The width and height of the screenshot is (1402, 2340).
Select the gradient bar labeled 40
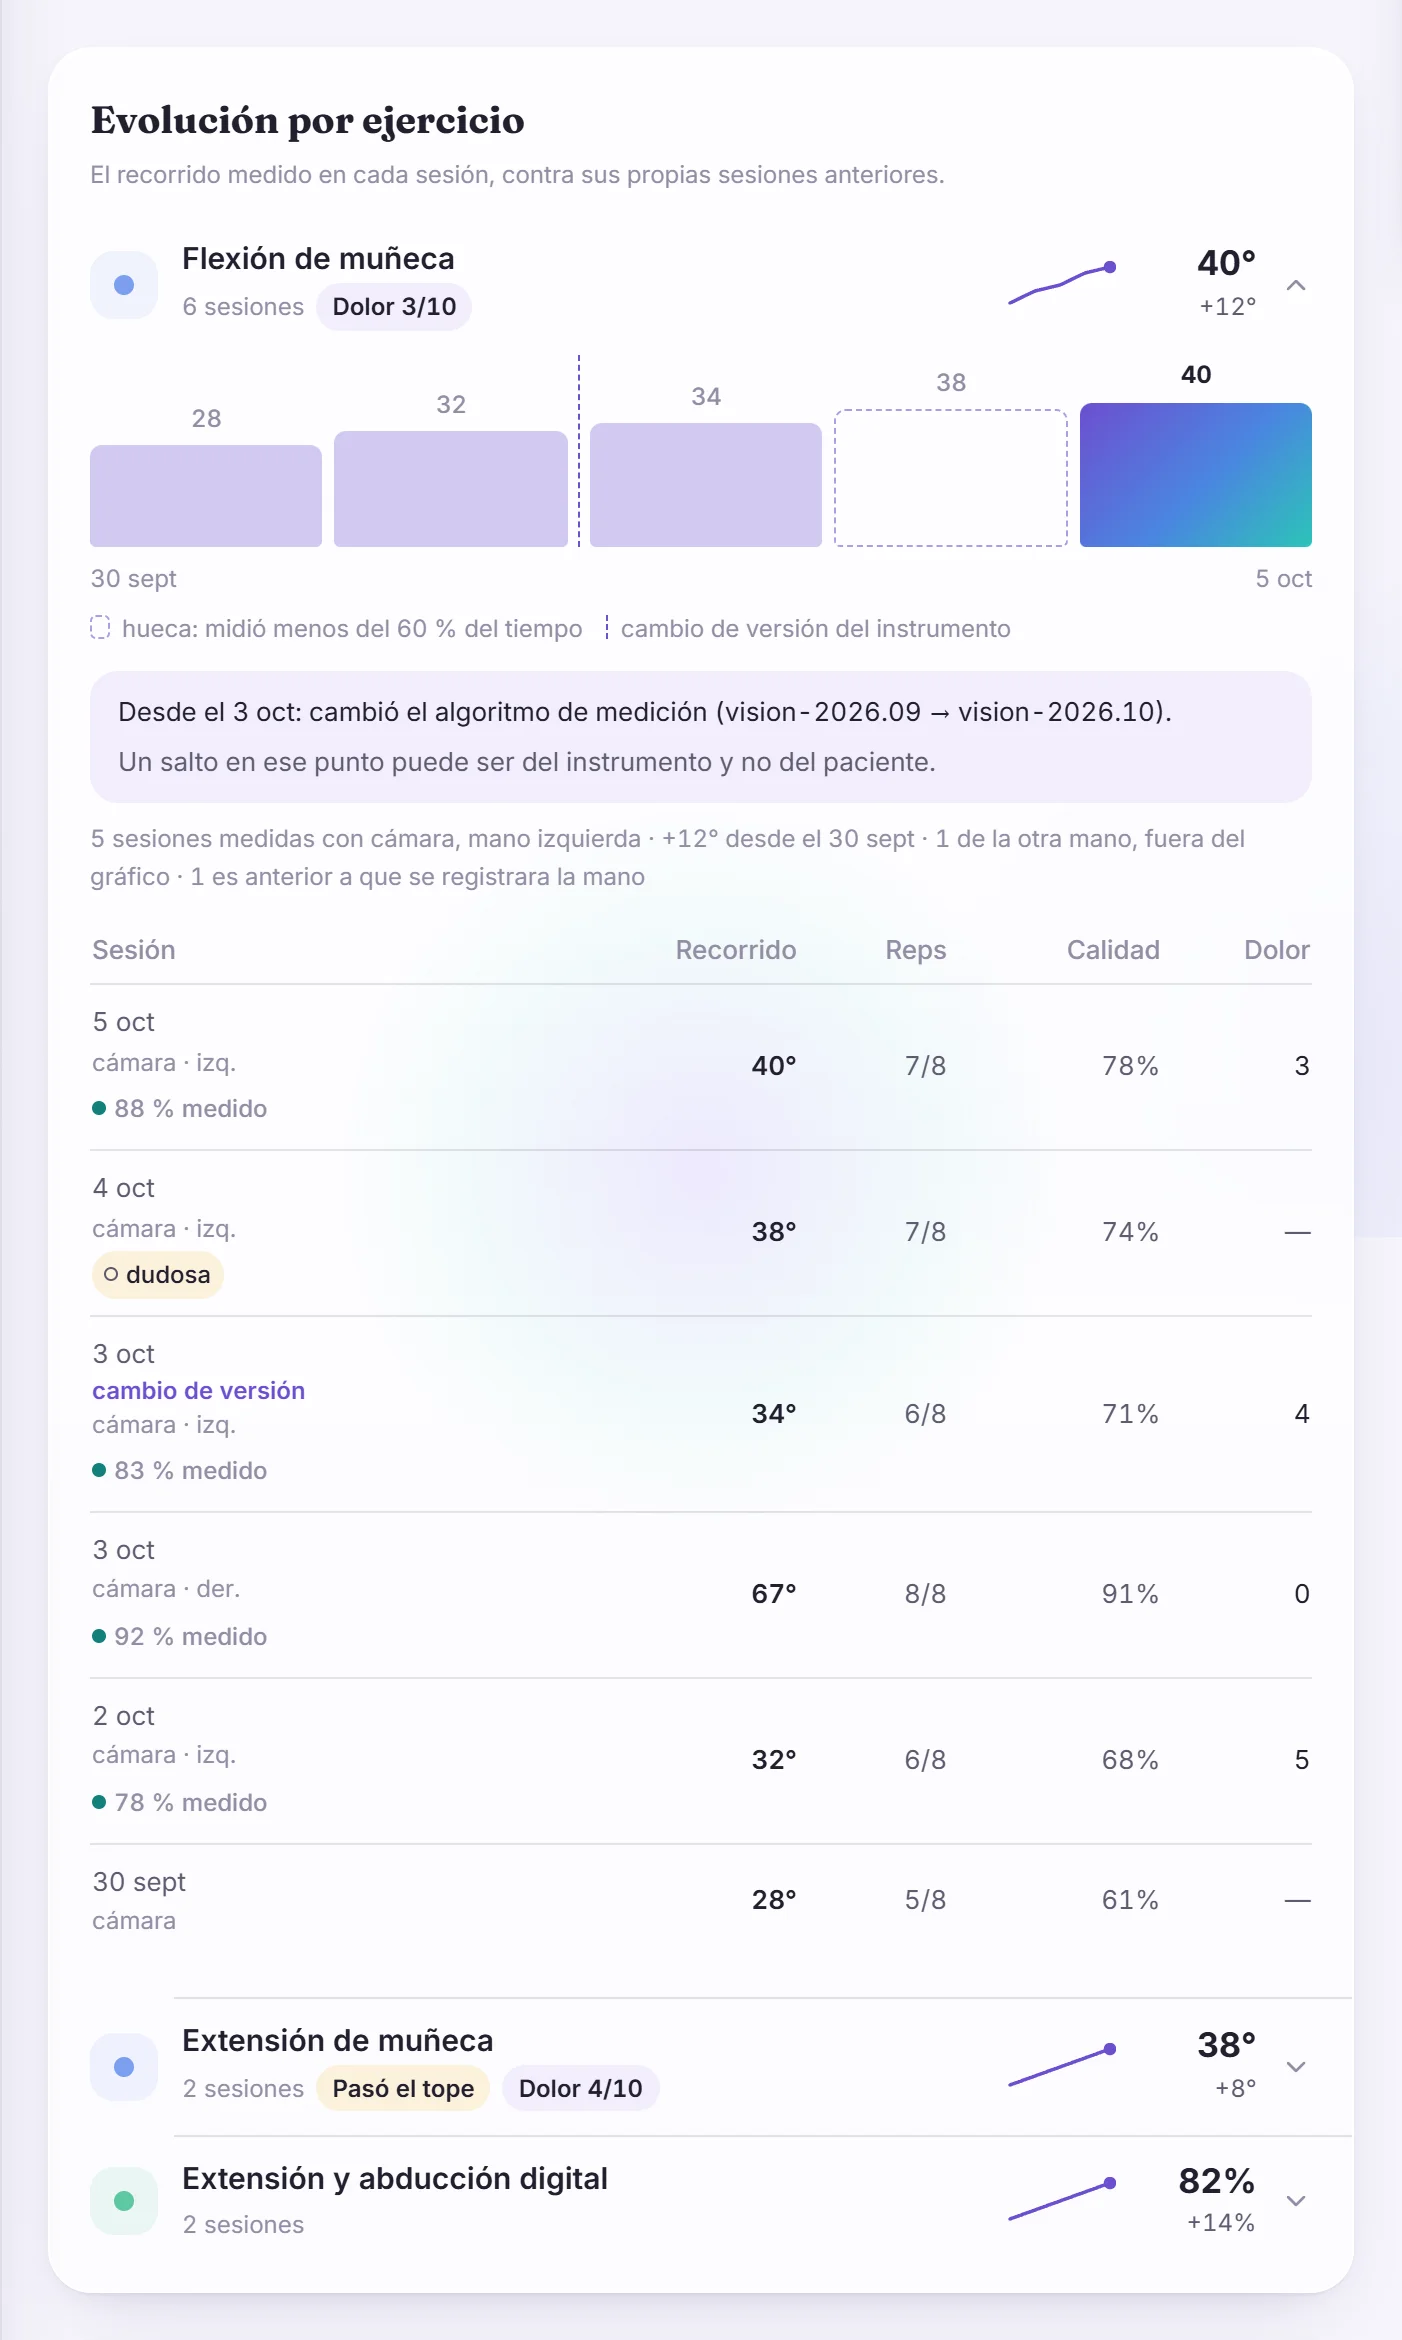coord(1196,475)
